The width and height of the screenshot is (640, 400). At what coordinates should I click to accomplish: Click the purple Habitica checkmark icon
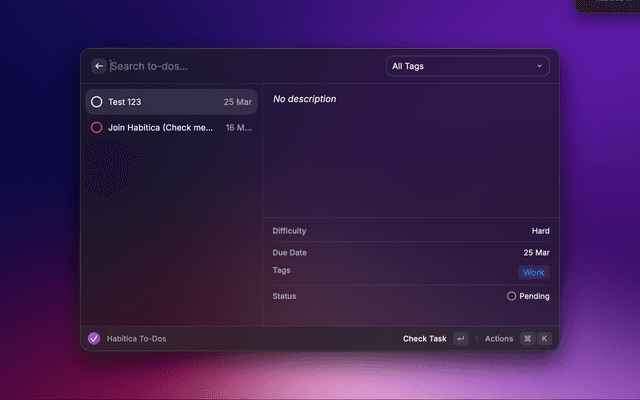94,339
